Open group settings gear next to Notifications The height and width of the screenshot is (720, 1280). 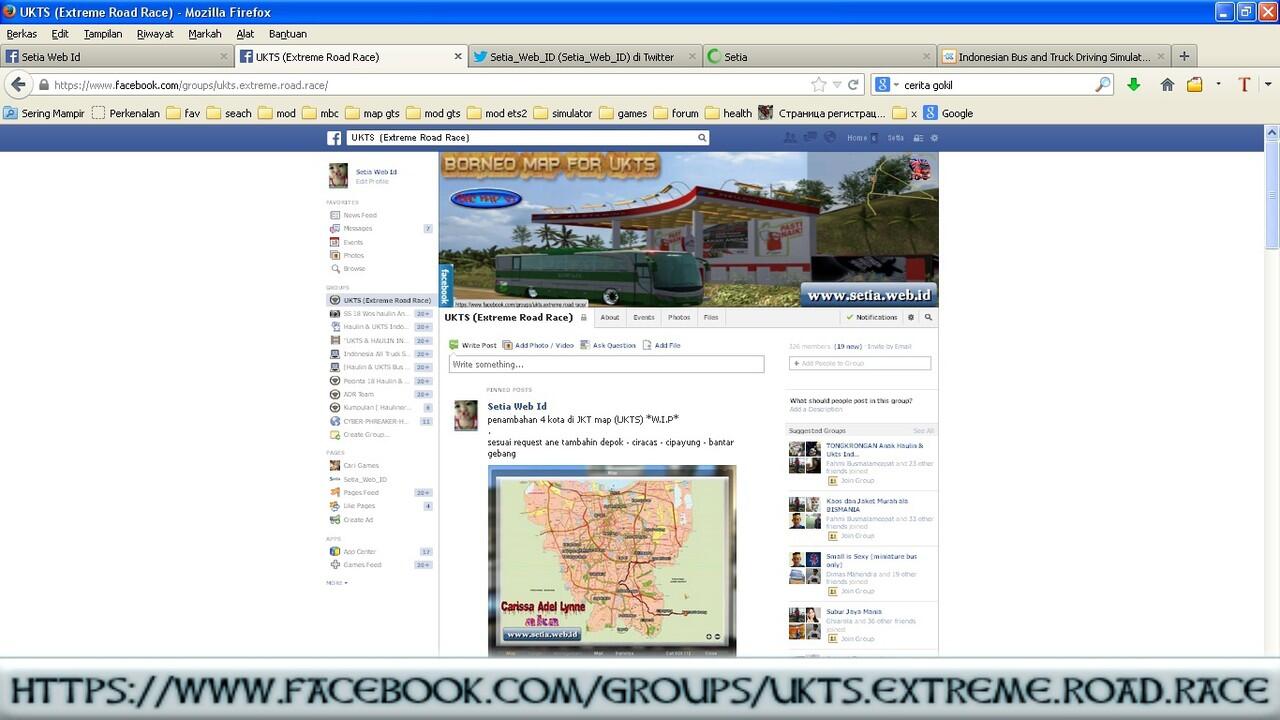911,317
